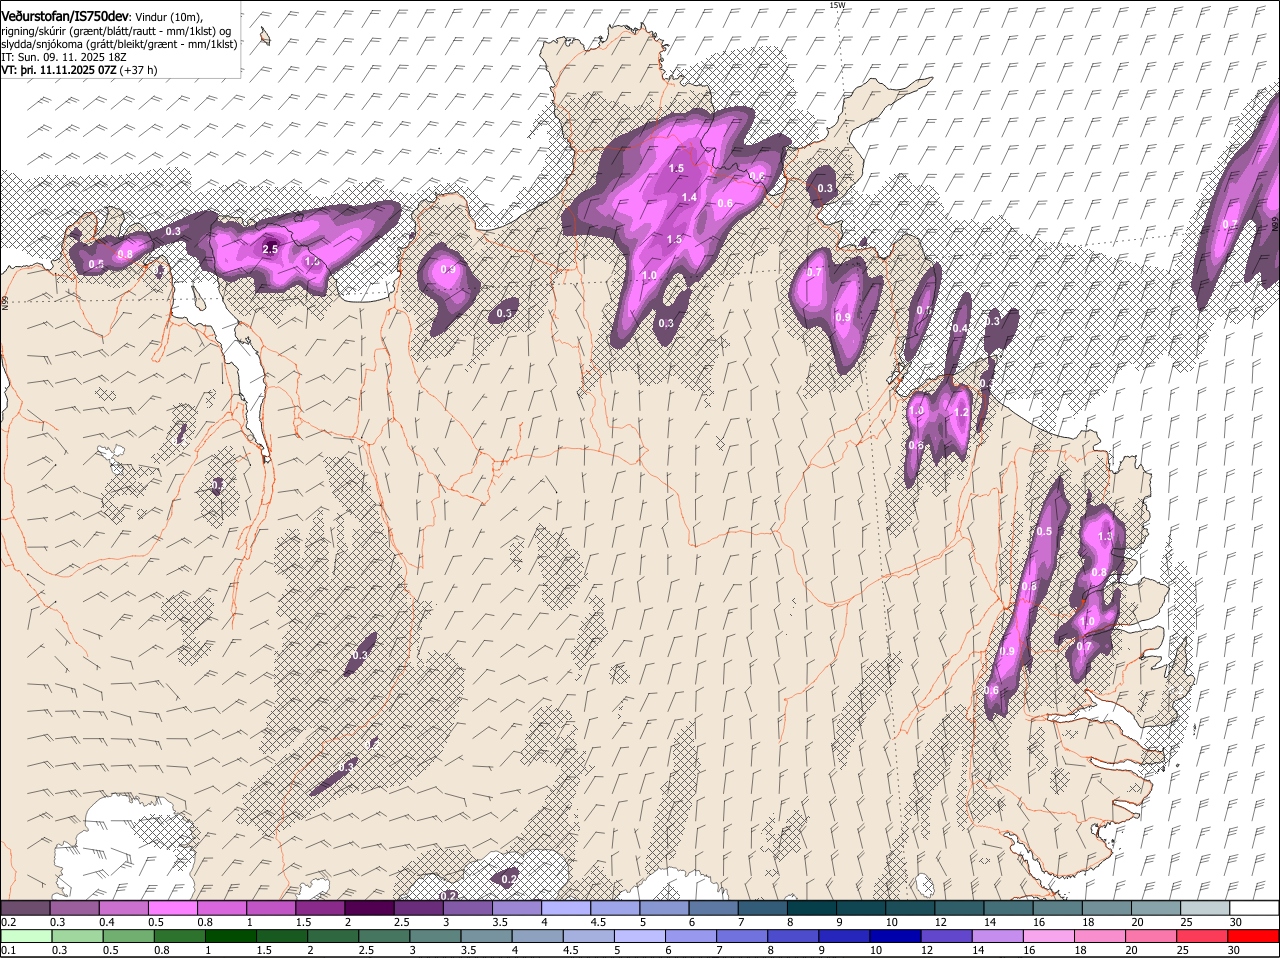The height and width of the screenshot is (958, 1280).
Task: Pick upper legend swatch between 2 and 2.5
Action: [x=369, y=908]
